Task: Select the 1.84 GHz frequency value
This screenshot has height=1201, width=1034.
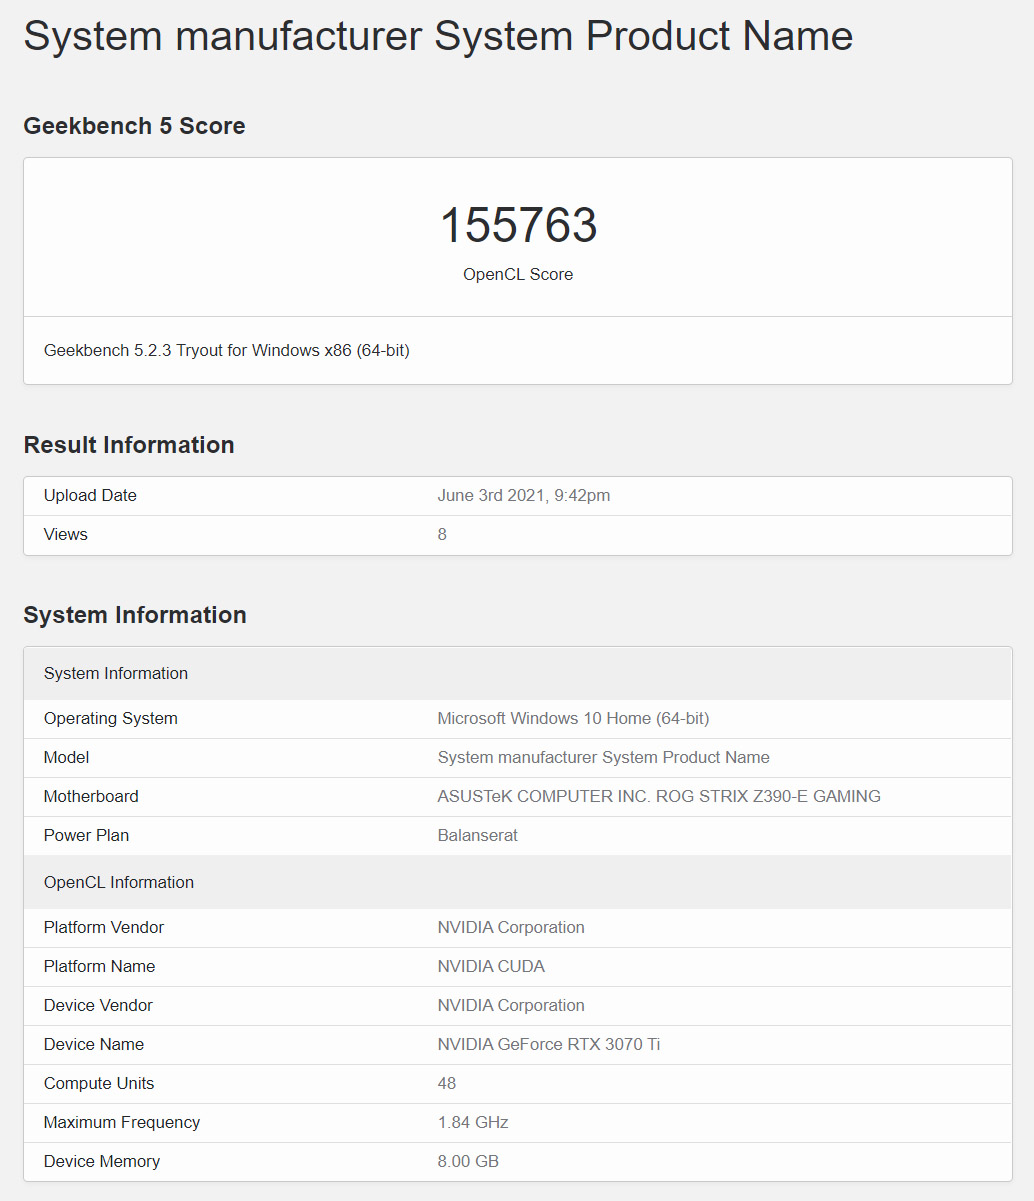Action: [473, 1122]
